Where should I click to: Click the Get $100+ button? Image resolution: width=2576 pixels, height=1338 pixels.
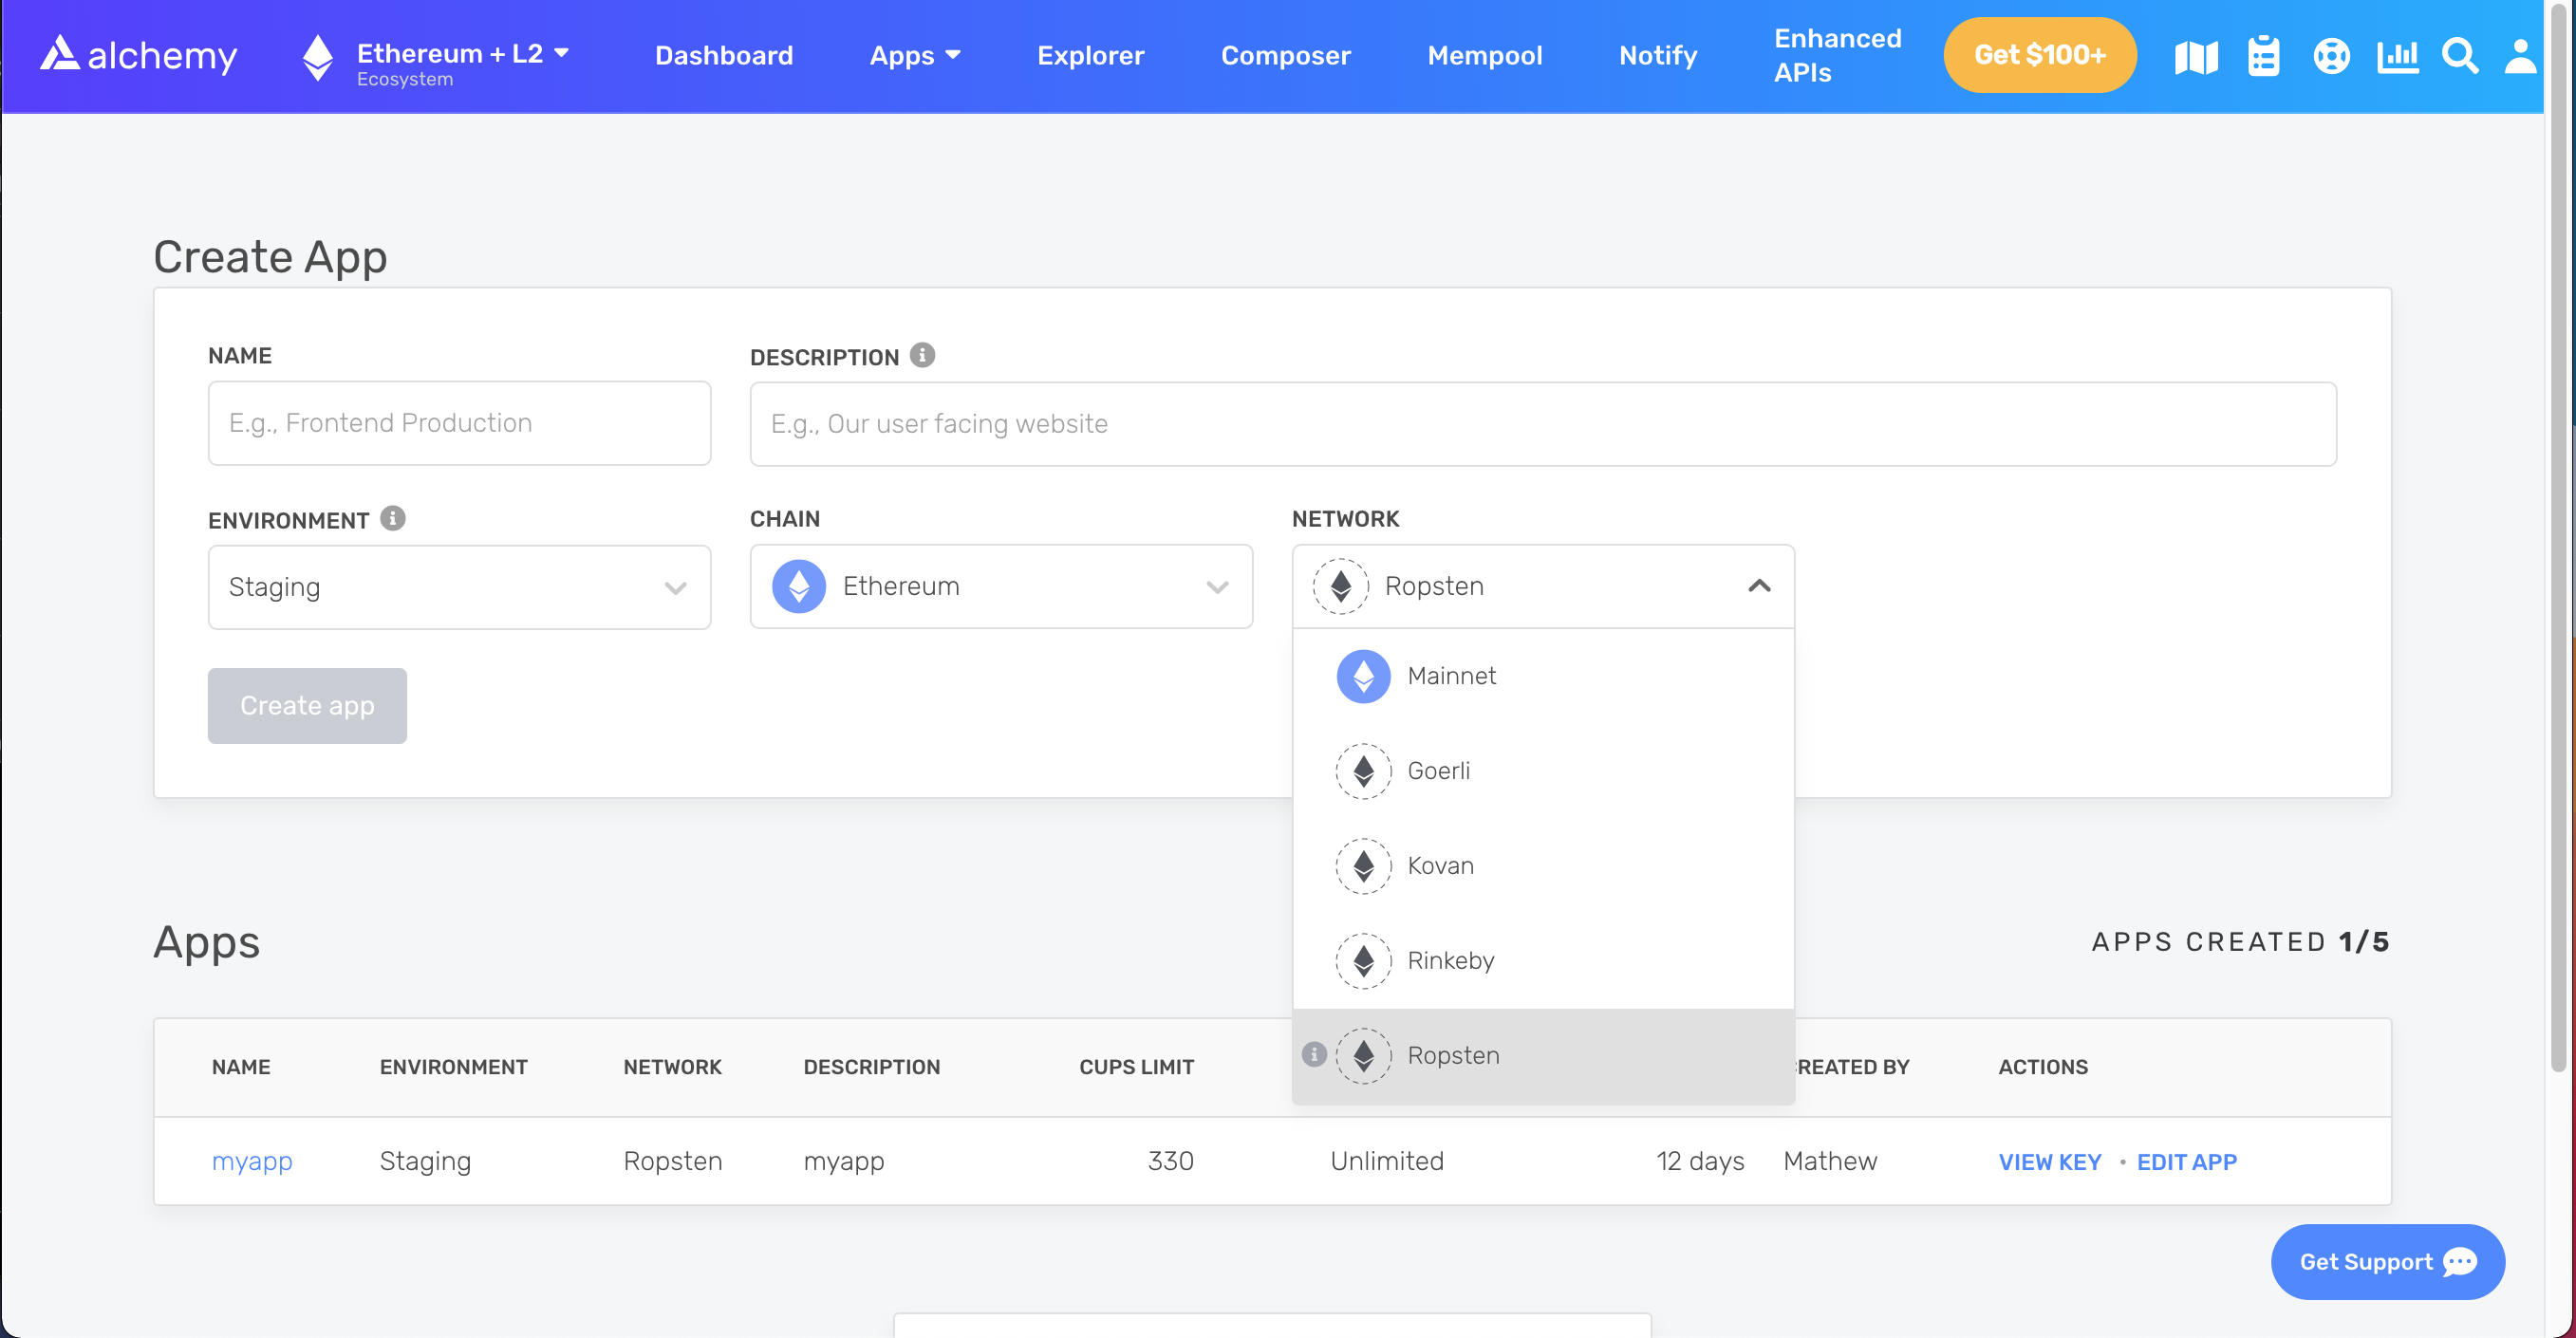point(2039,55)
